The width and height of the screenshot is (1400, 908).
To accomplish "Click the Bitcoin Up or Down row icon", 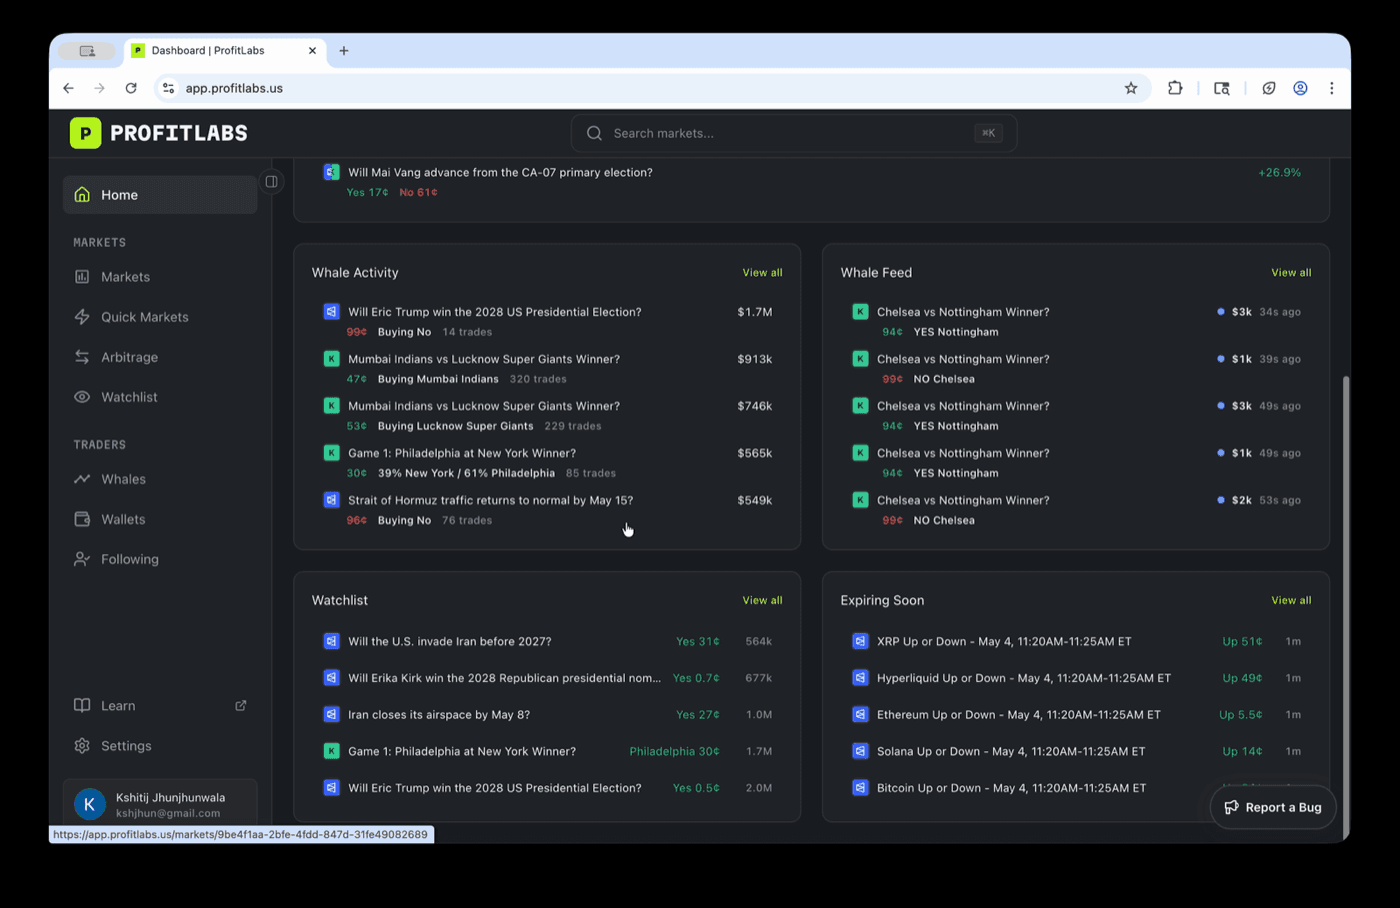I will coord(860,788).
